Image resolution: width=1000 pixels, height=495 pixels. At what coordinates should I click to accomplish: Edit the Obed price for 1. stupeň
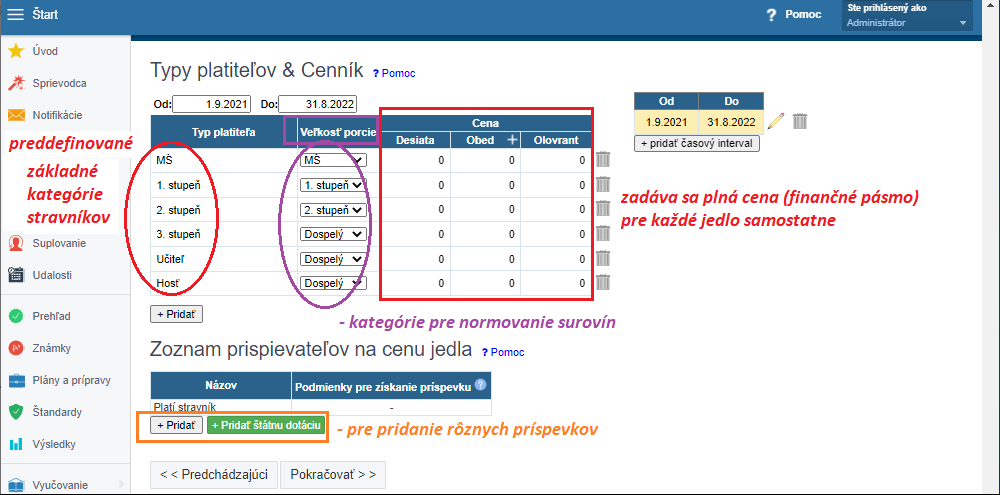485,185
